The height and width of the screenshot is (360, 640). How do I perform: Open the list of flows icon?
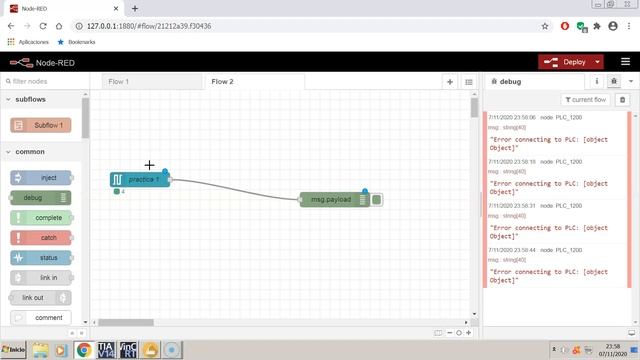tap(469, 82)
